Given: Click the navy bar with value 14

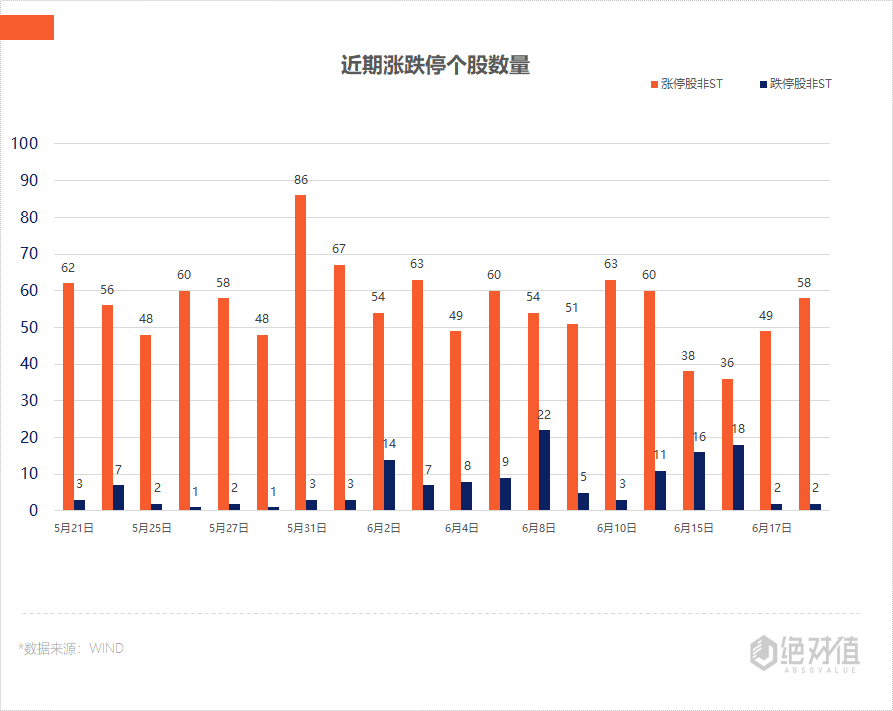Looking at the screenshot, I should coord(389,485).
